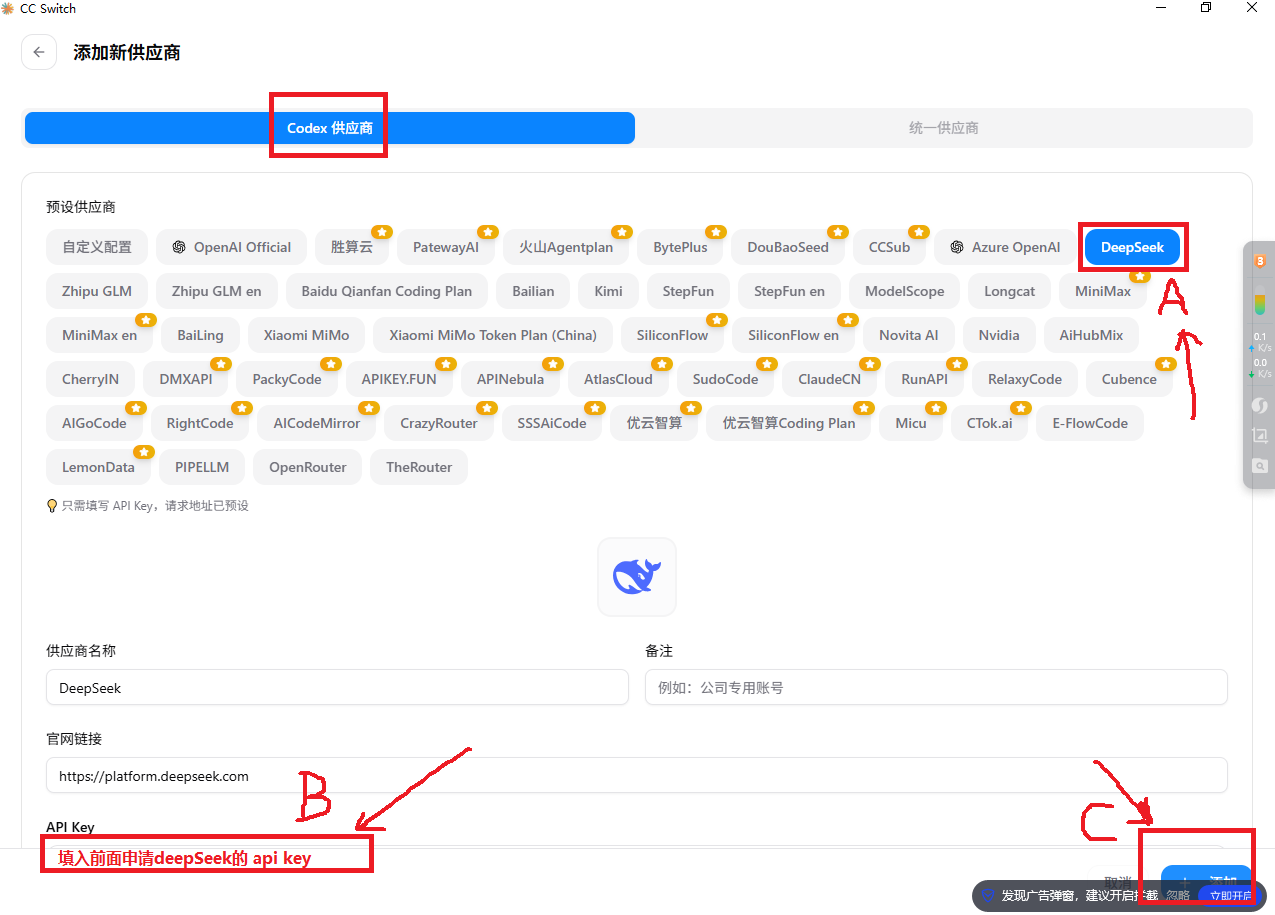This screenshot has width=1275, height=915.
Task: Focus the 供应商名称 input containing DeepSeek
Action: pos(337,688)
